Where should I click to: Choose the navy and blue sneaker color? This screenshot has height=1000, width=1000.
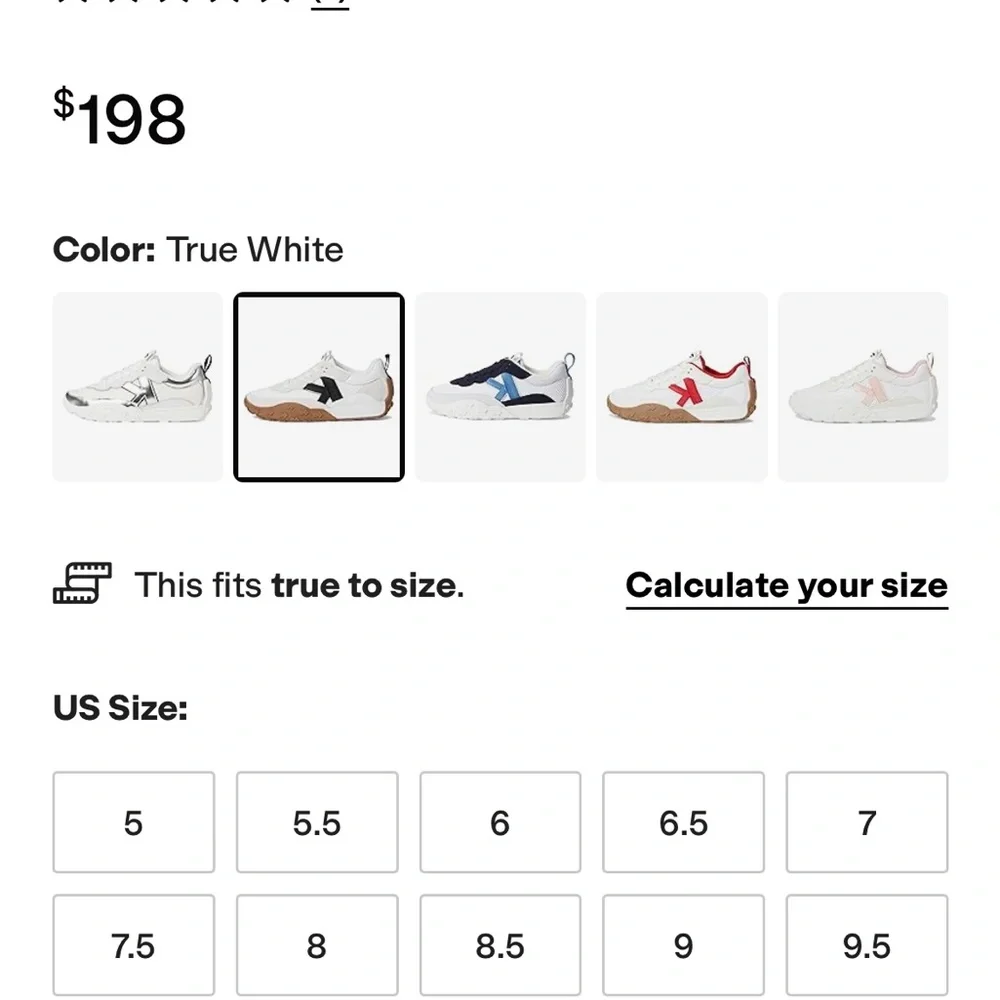[500, 387]
